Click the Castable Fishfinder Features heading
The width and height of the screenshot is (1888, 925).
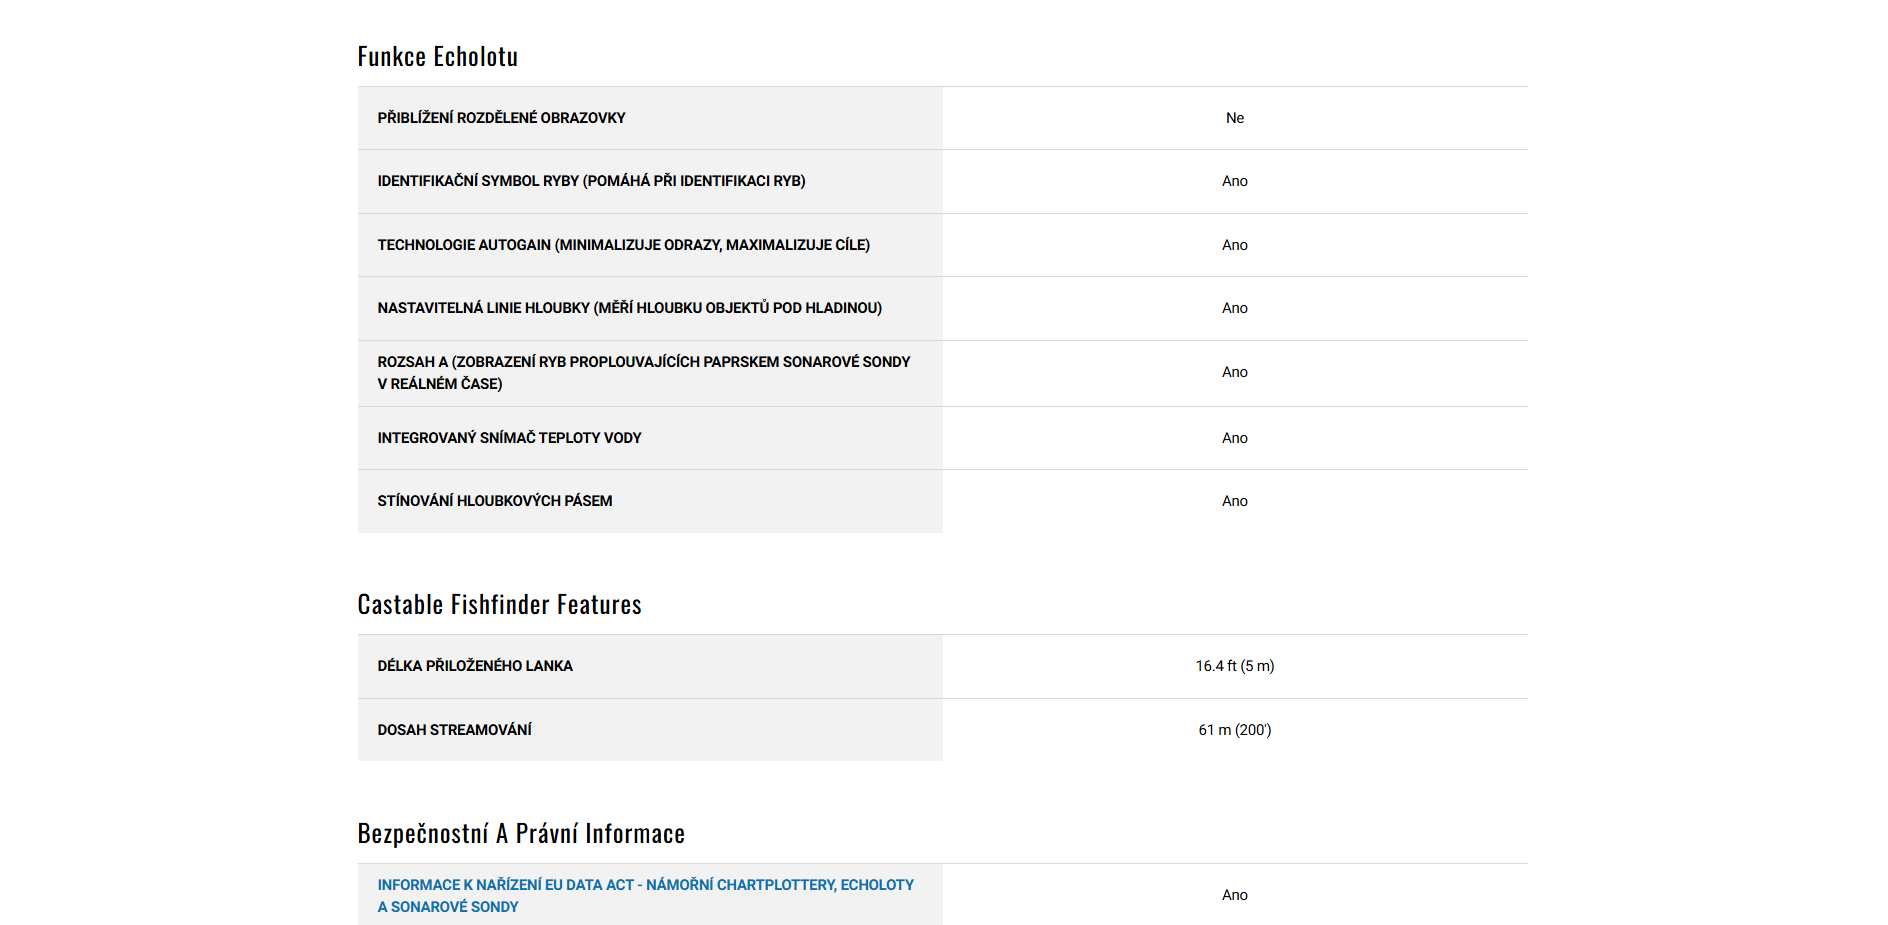[499, 605]
